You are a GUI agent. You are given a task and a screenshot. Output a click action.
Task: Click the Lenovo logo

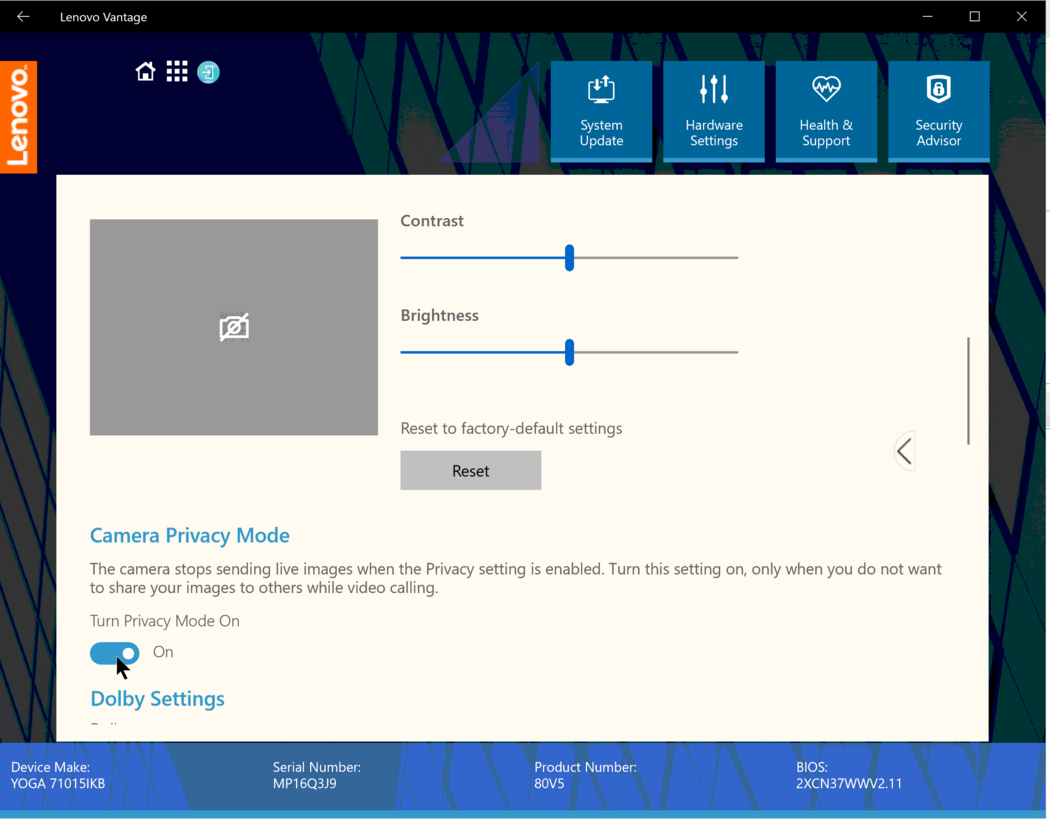point(18,116)
